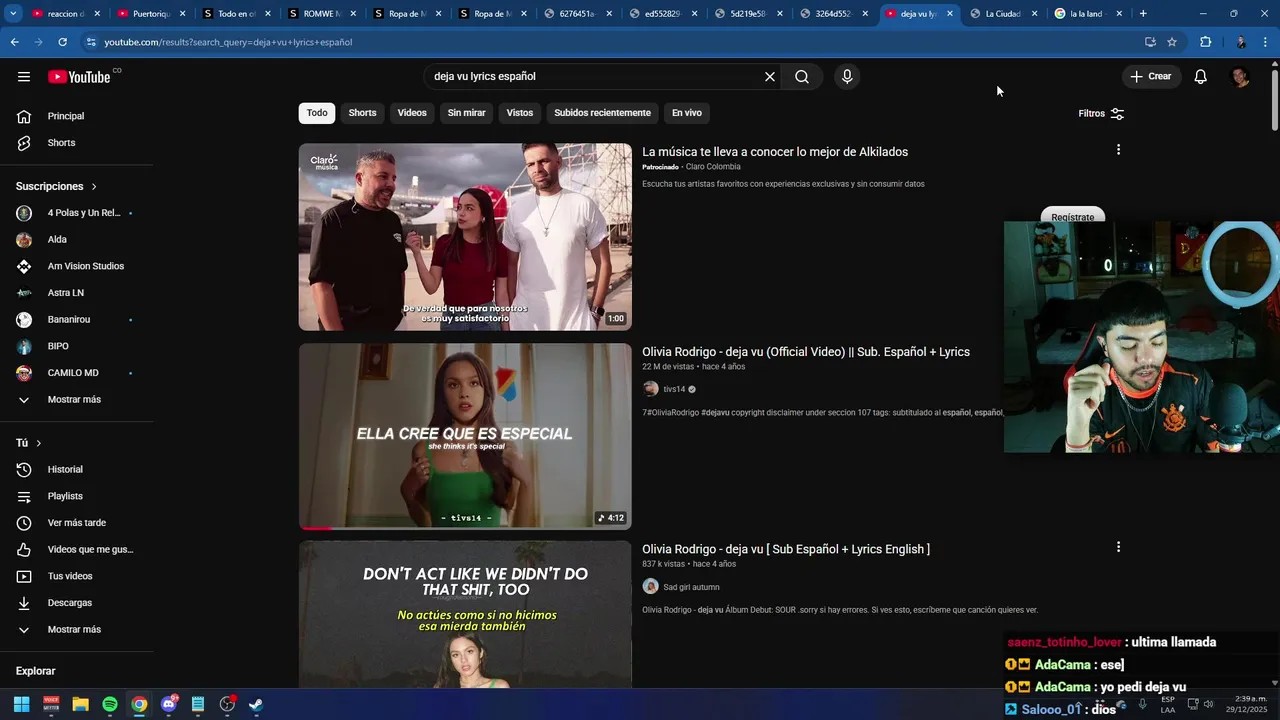
Task: Open Spotify from the taskbar
Action: pyautogui.click(x=110, y=704)
